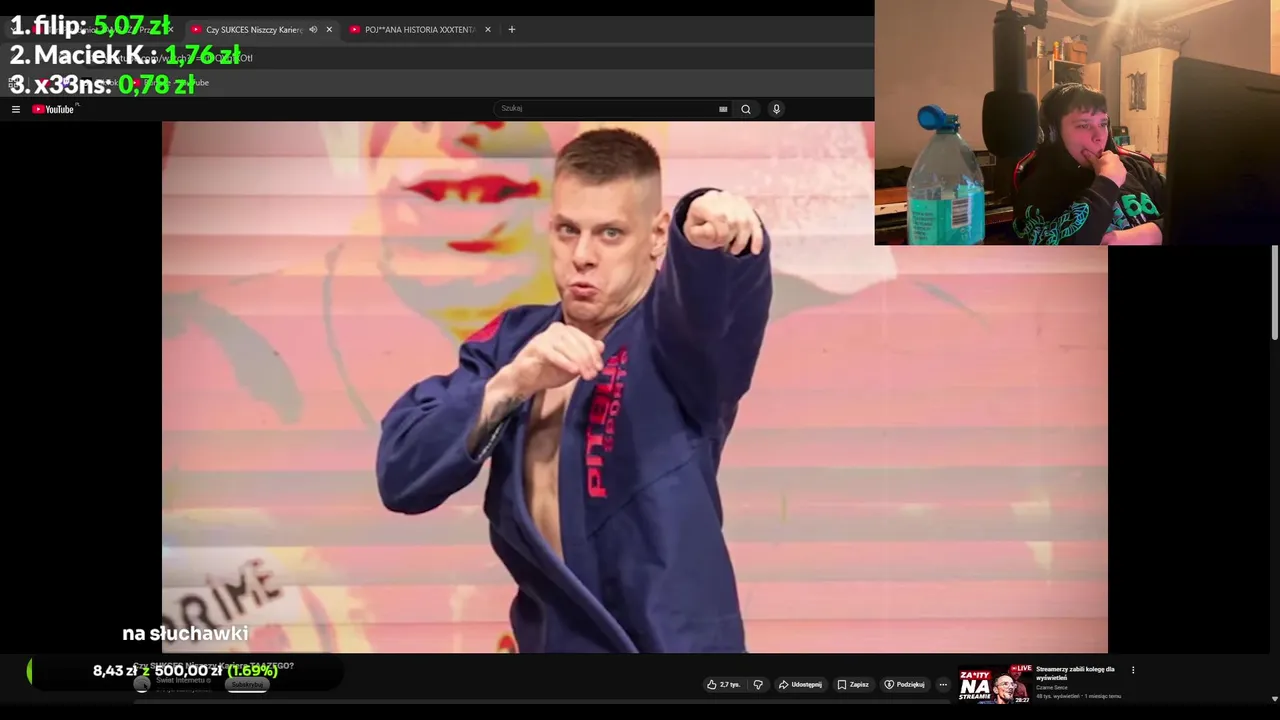
Task: Click the page vertical scrollbar
Action: point(1275,292)
